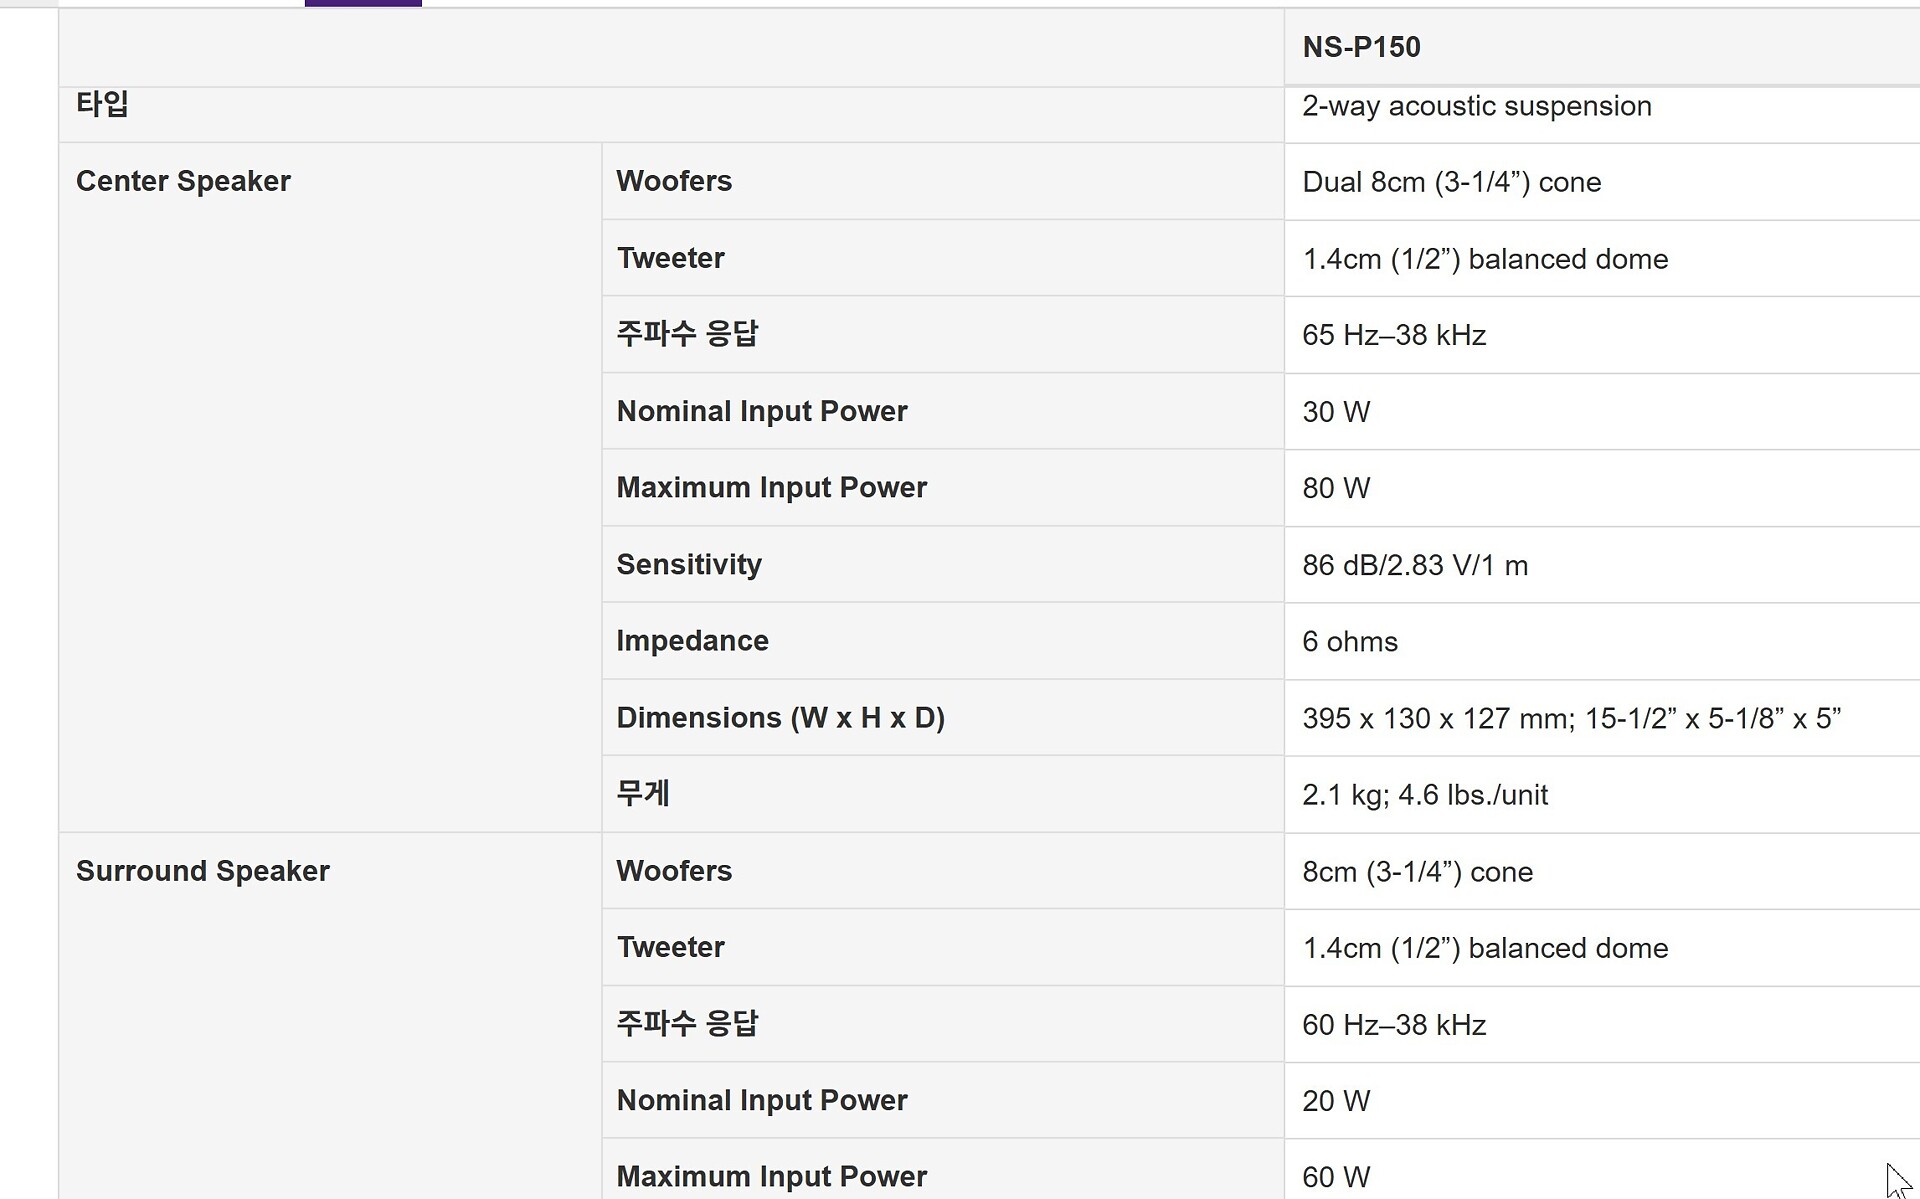Click the NS-P150 column header

pos(1361,47)
